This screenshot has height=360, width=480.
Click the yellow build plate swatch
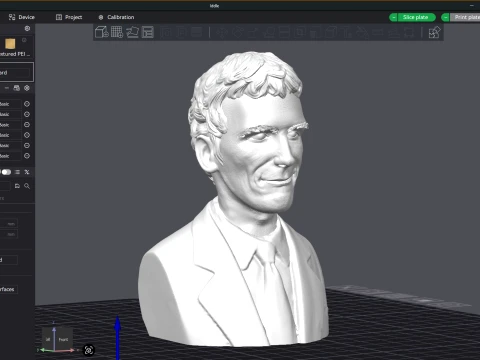pos(10,44)
